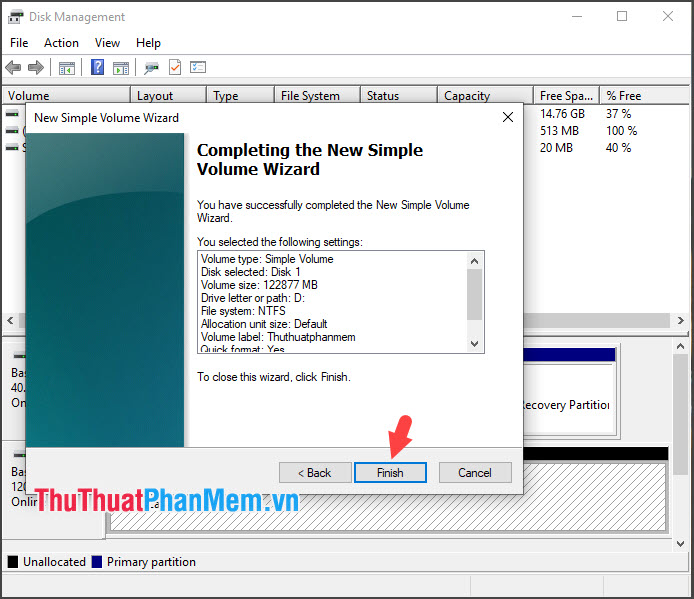Image resolution: width=694 pixels, height=599 pixels.
Task: Click the Back arrow toolbar icon
Action: click(13, 68)
